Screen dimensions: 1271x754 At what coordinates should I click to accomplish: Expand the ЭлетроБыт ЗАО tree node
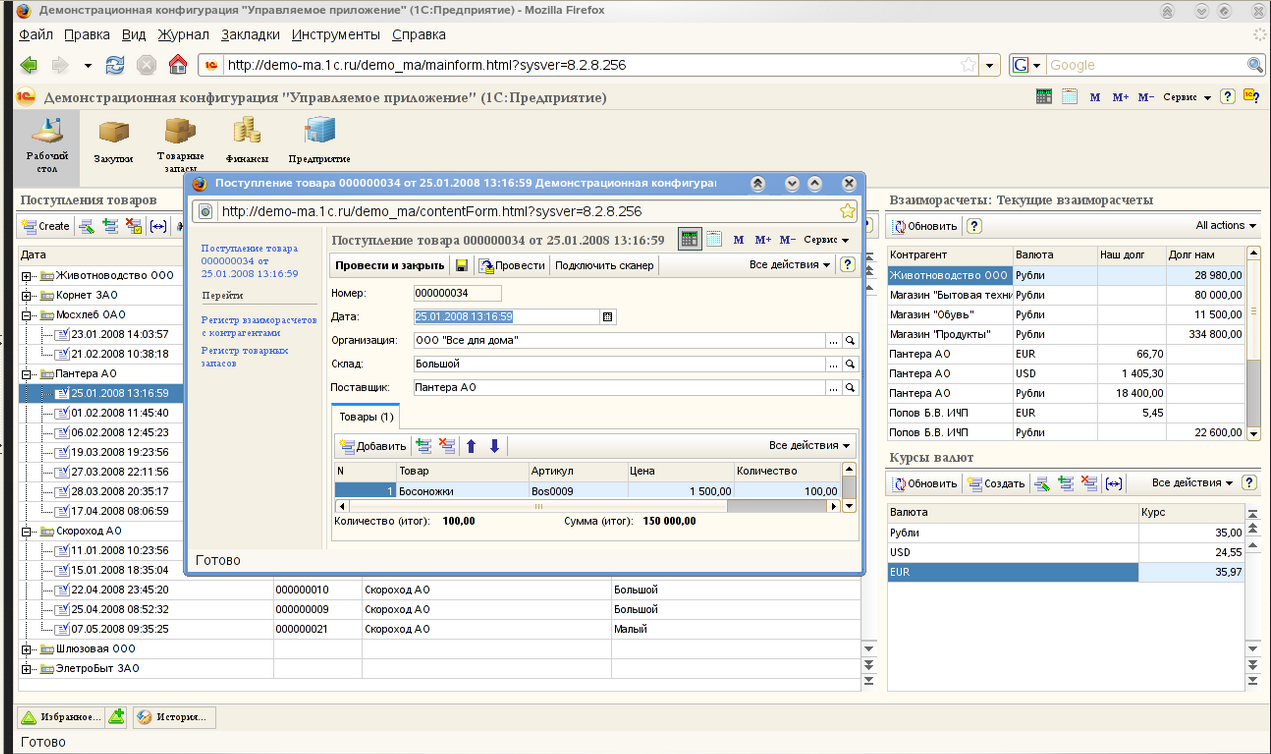coord(26,668)
